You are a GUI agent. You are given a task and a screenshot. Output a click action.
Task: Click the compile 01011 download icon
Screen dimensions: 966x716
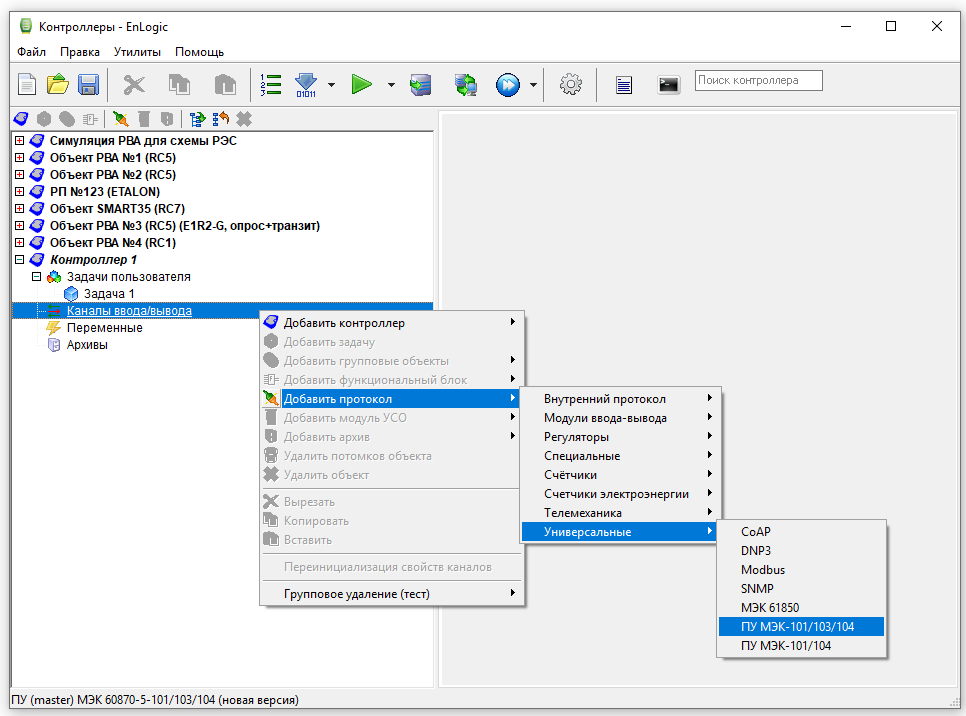(306, 85)
